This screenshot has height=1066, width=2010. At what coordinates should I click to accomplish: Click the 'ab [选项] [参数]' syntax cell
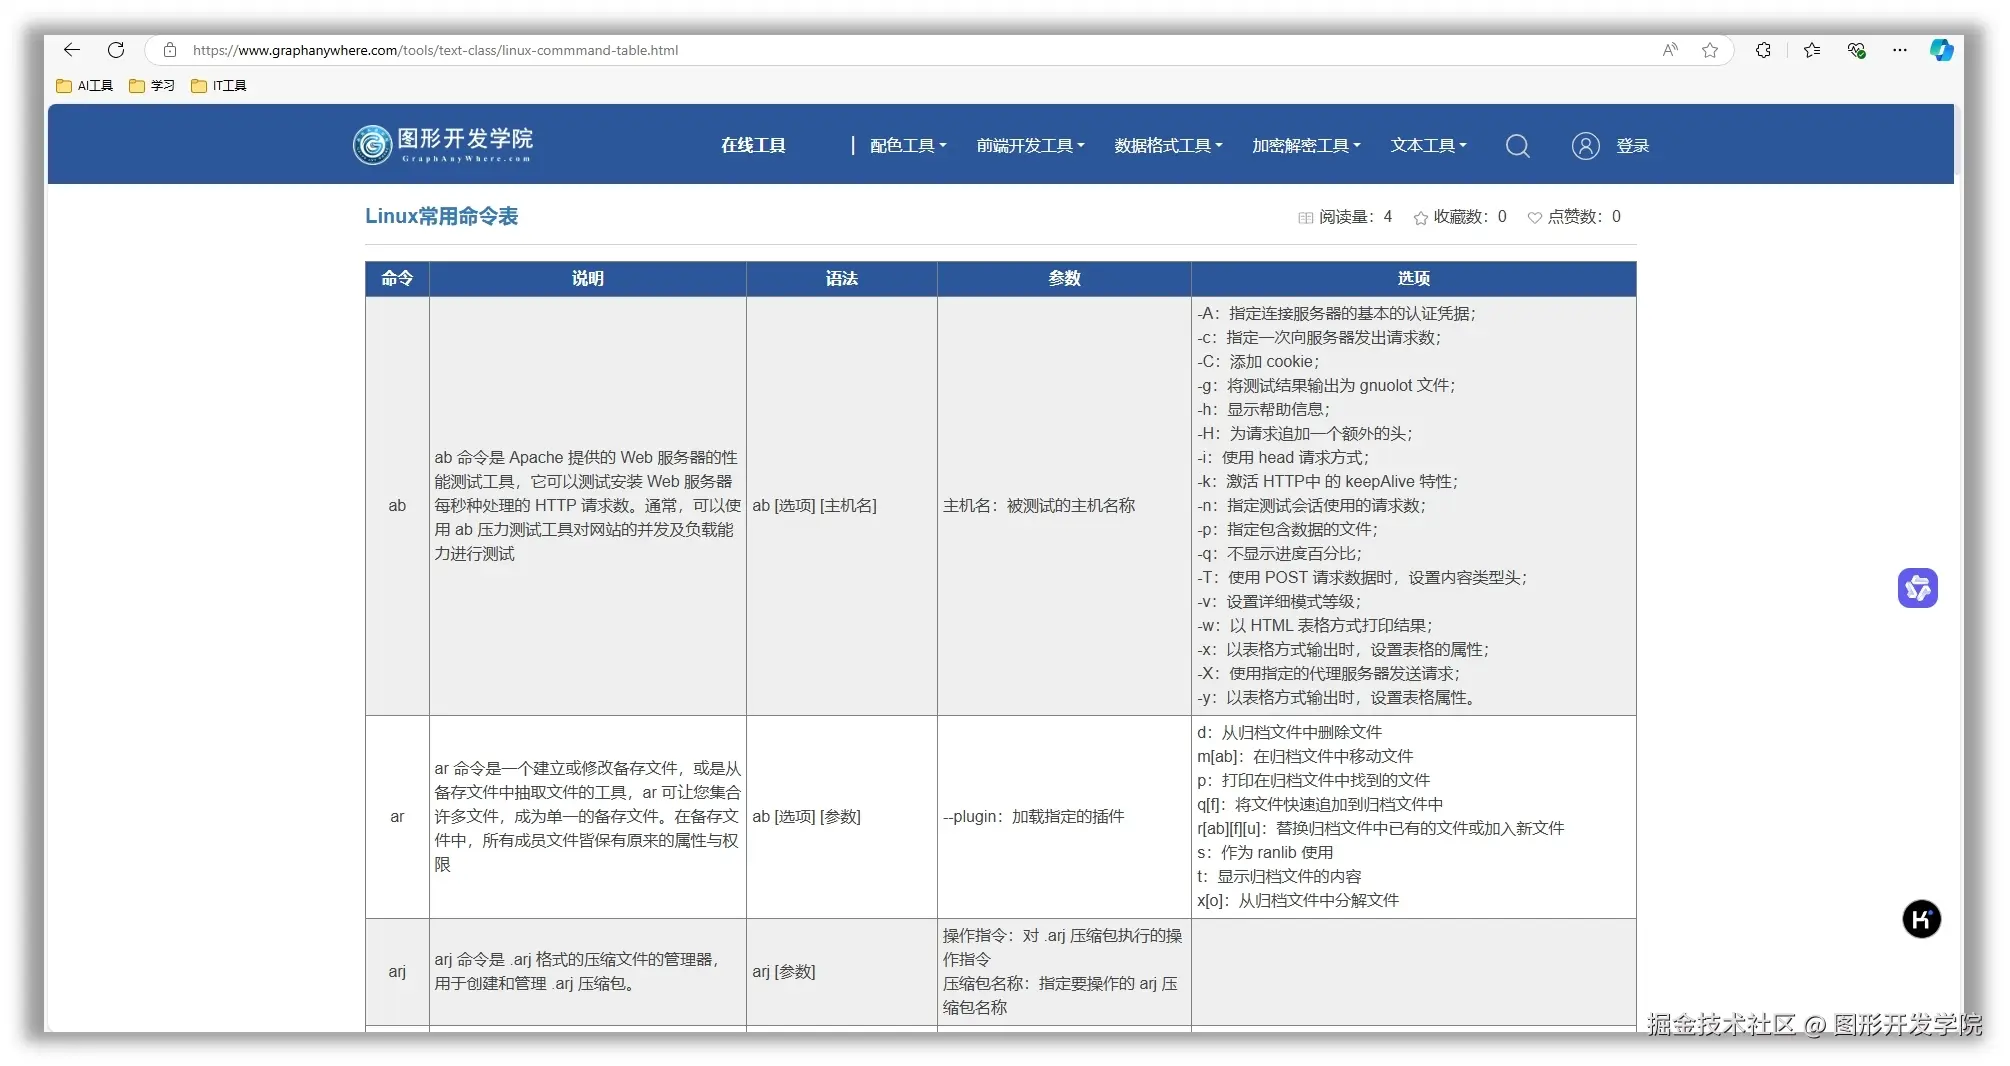point(842,817)
